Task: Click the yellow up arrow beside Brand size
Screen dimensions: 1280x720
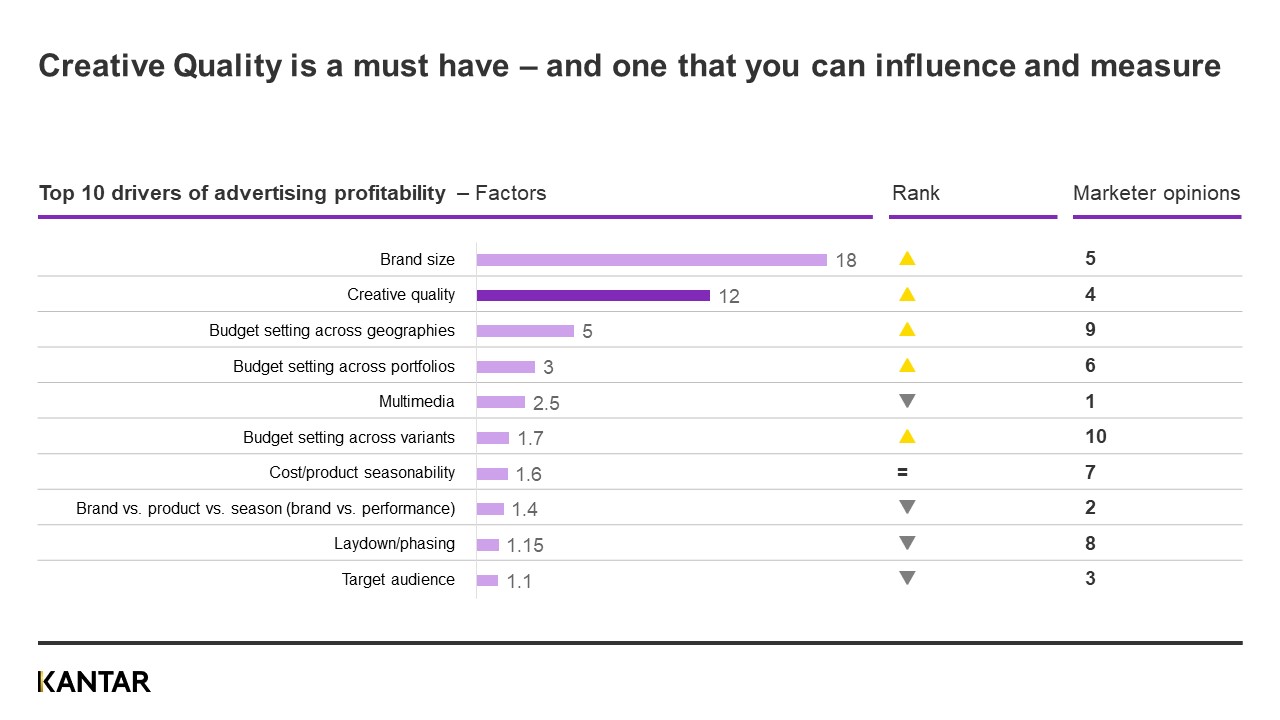Action: [907, 259]
